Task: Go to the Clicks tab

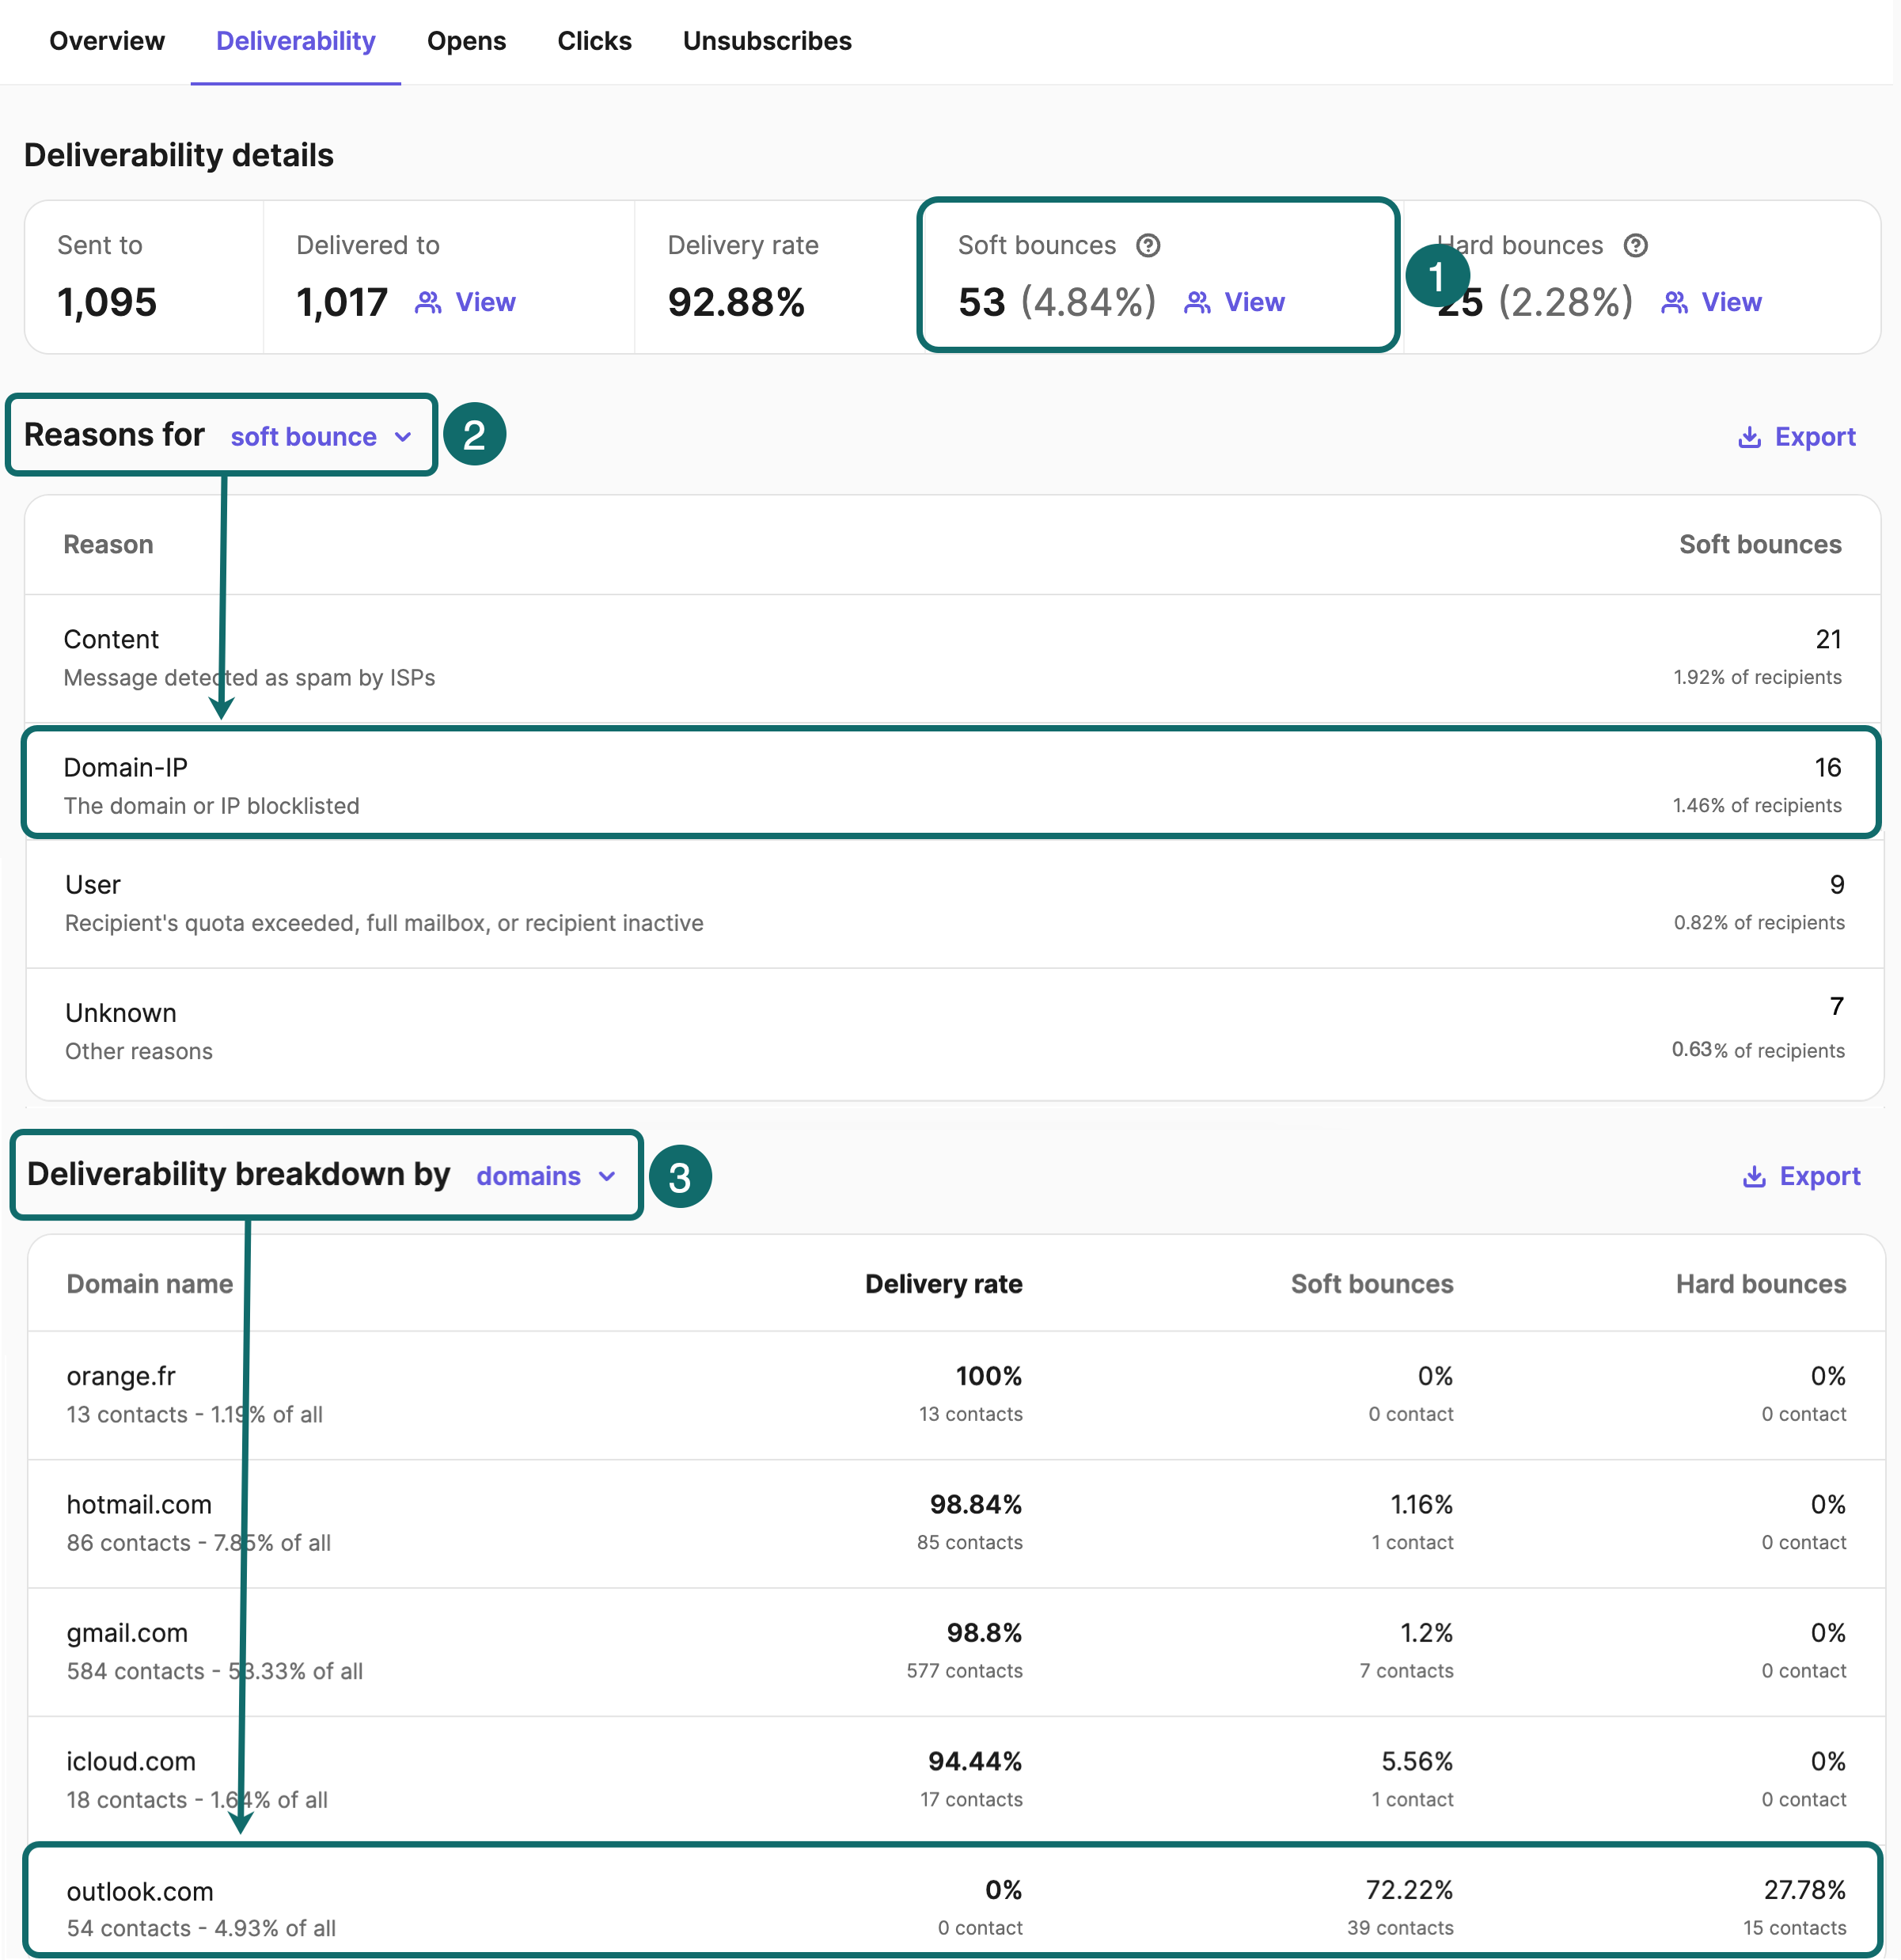Action: tap(594, 41)
